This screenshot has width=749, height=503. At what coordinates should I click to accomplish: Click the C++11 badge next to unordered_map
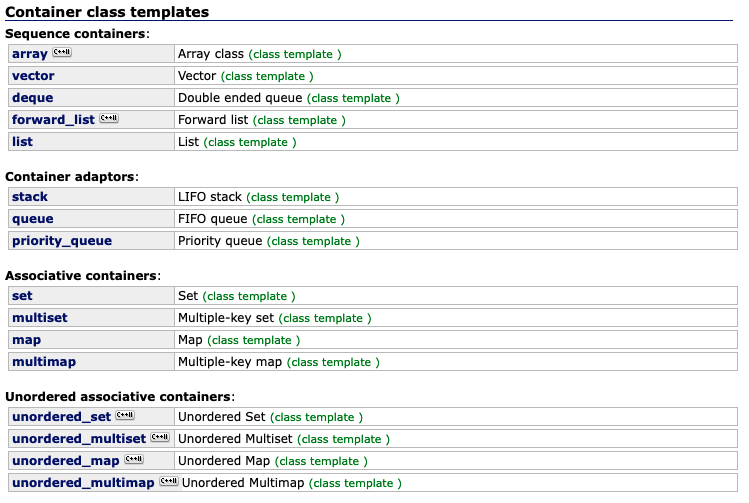(134, 459)
